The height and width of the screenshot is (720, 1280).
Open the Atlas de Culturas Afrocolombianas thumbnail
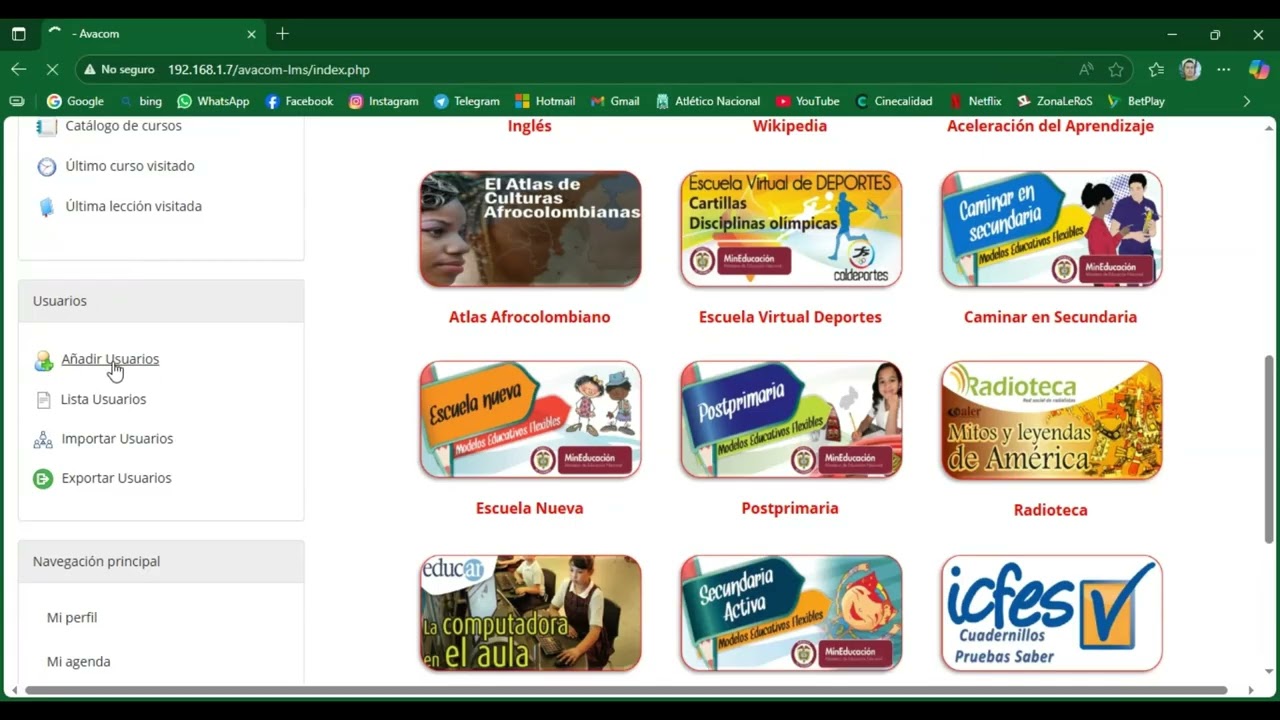(x=530, y=229)
